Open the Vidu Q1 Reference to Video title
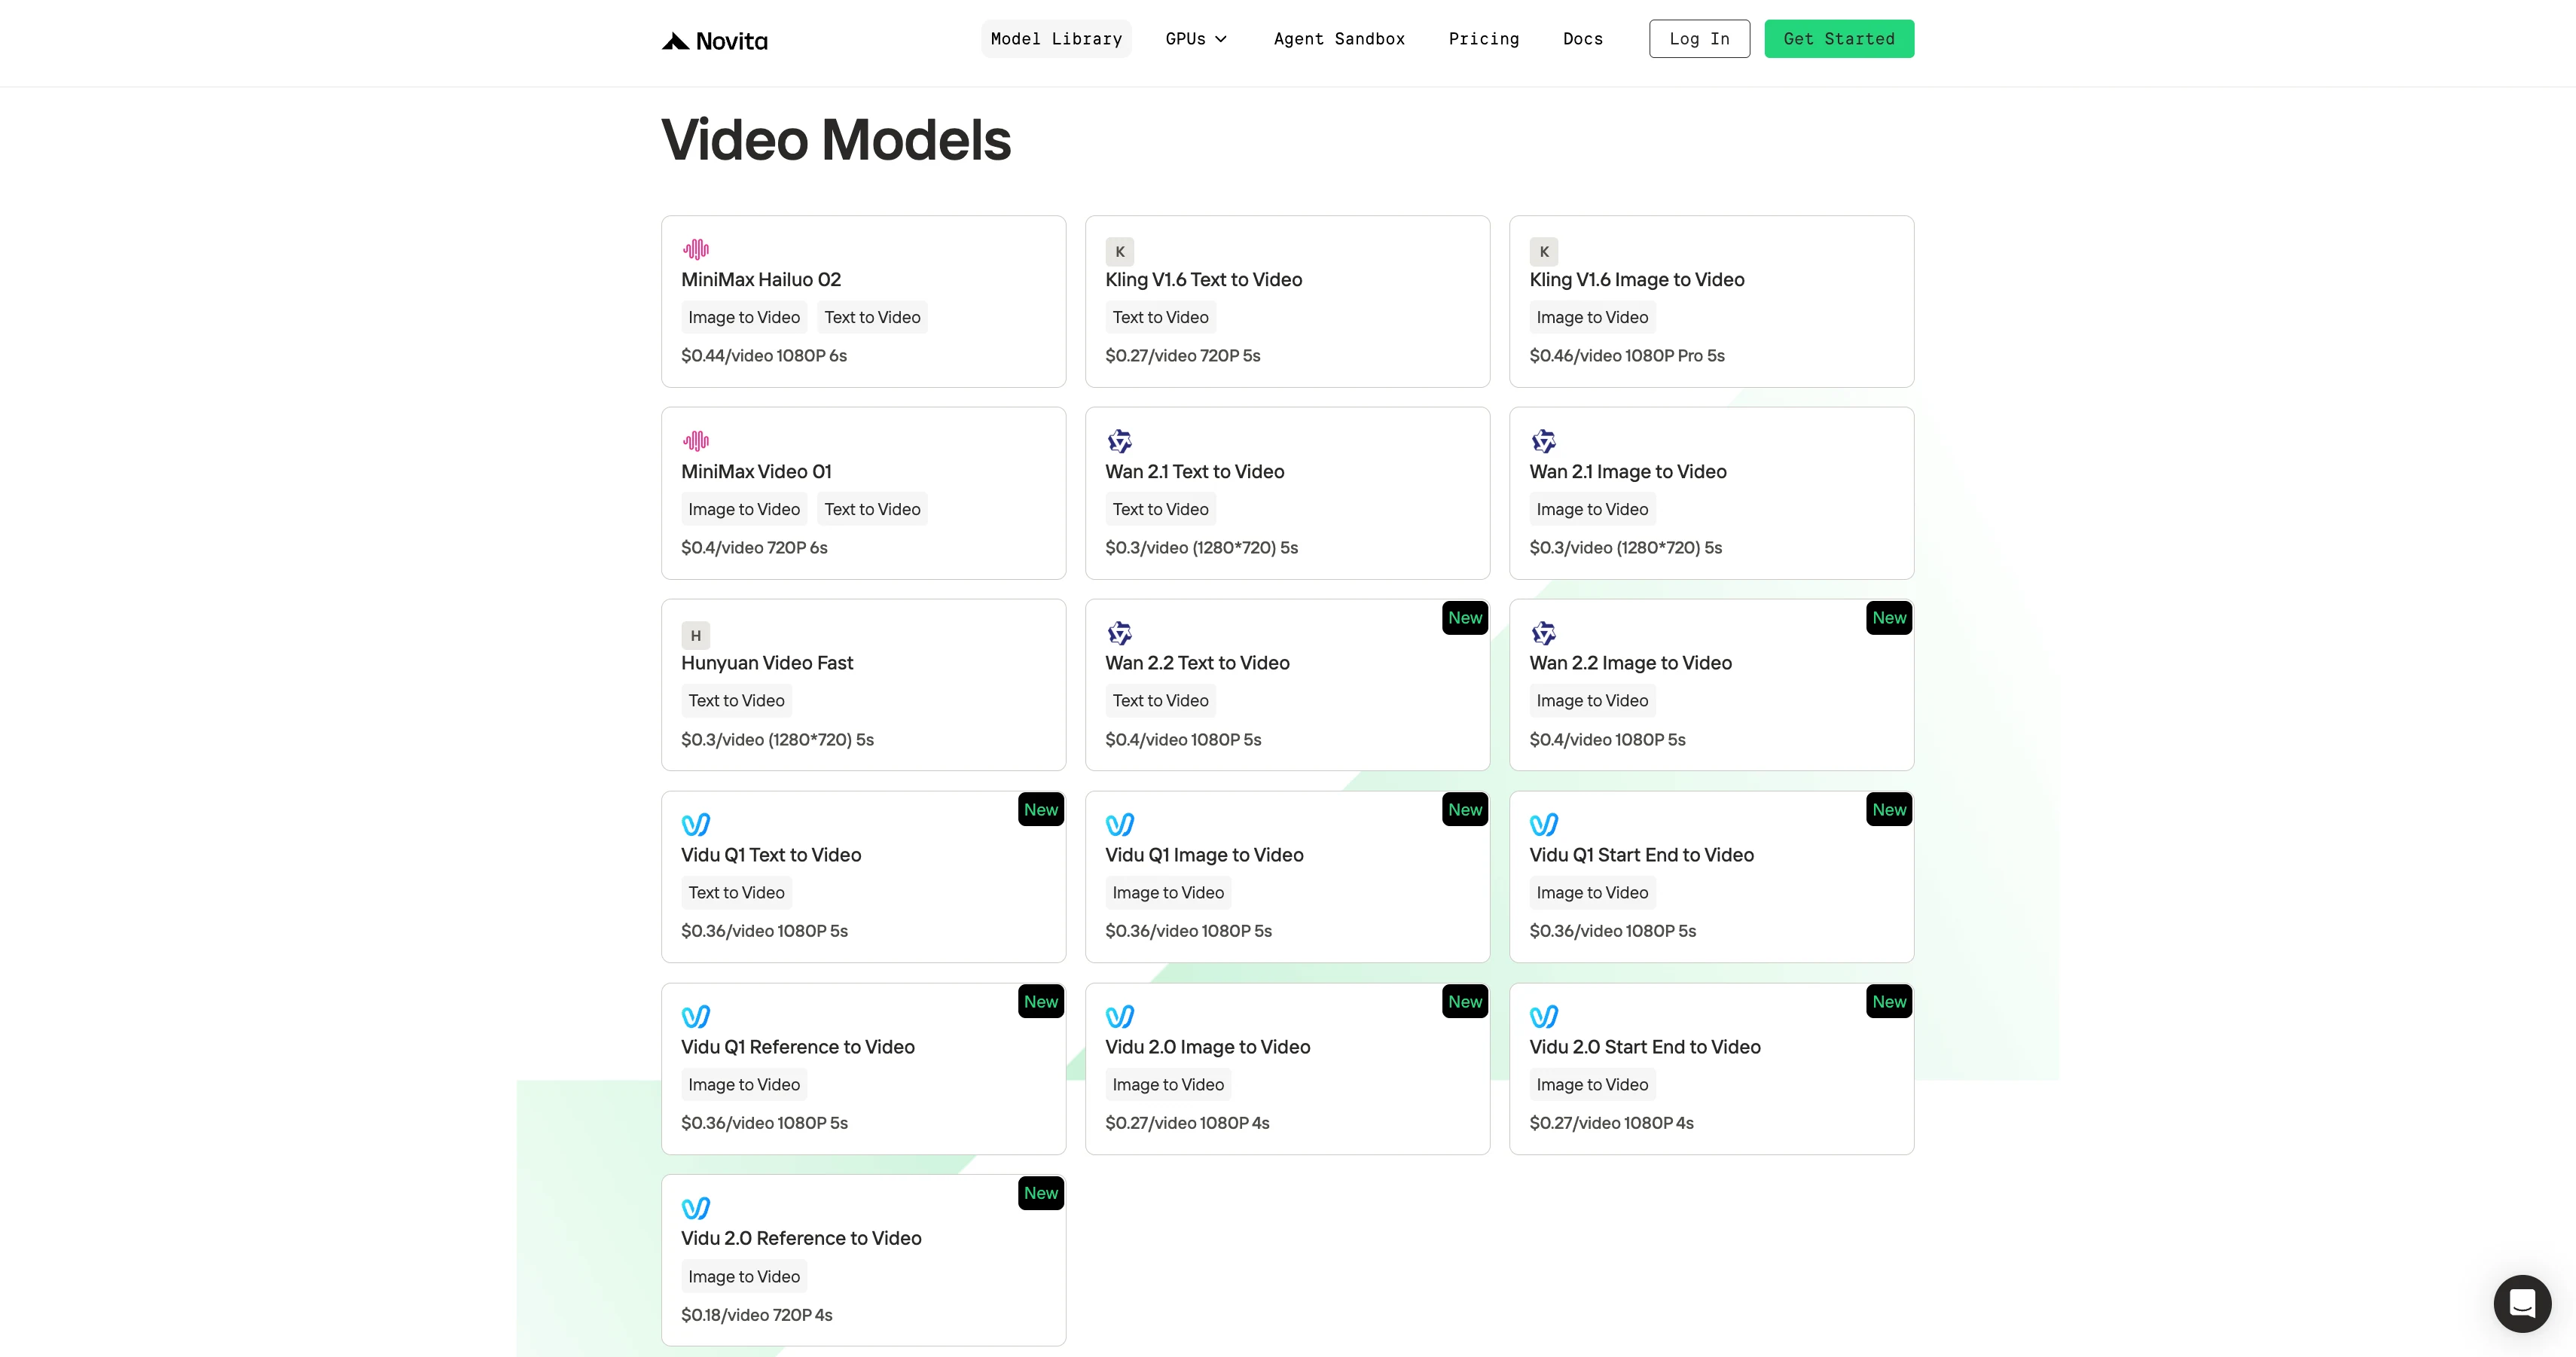Screen dimensions: 2576x1357 (x=798, y=1047)
